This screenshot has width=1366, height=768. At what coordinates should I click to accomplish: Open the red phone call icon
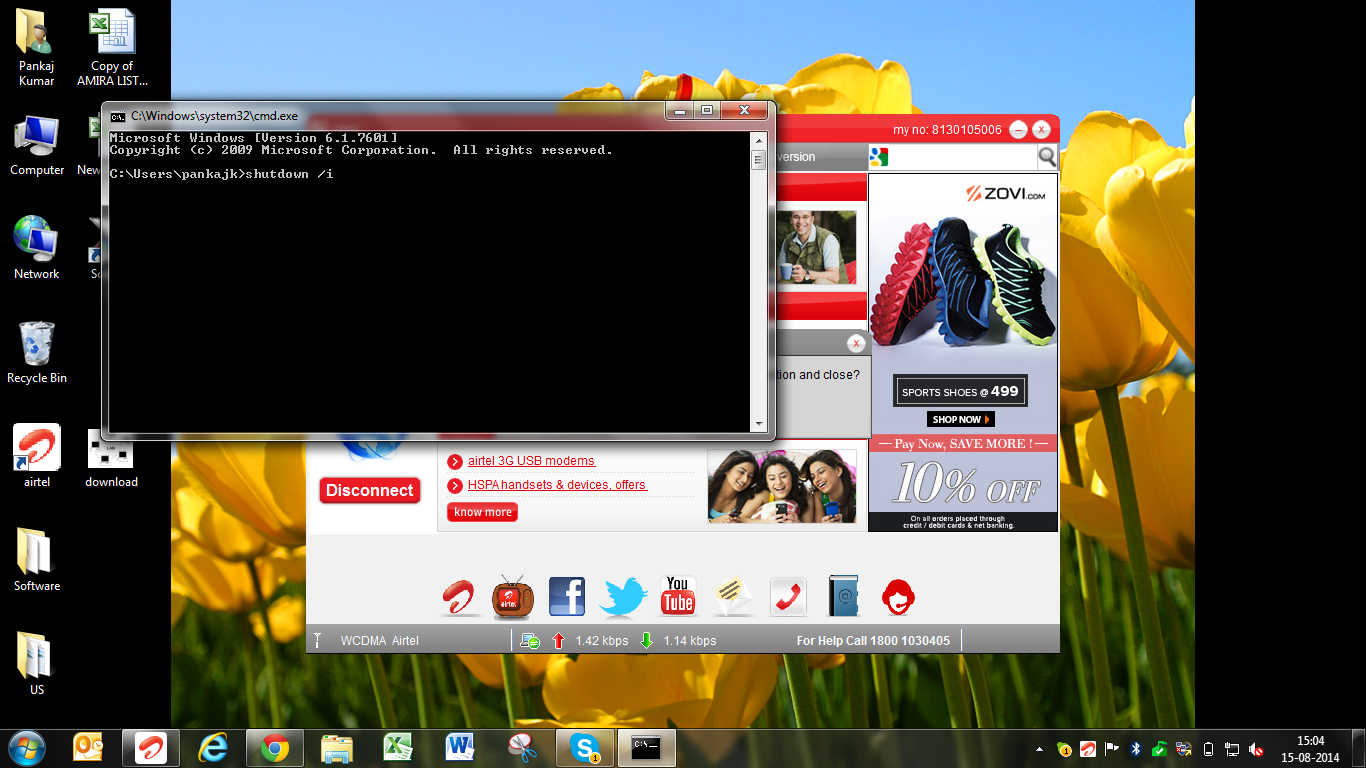pyautogui.click(x=788, y=597)
